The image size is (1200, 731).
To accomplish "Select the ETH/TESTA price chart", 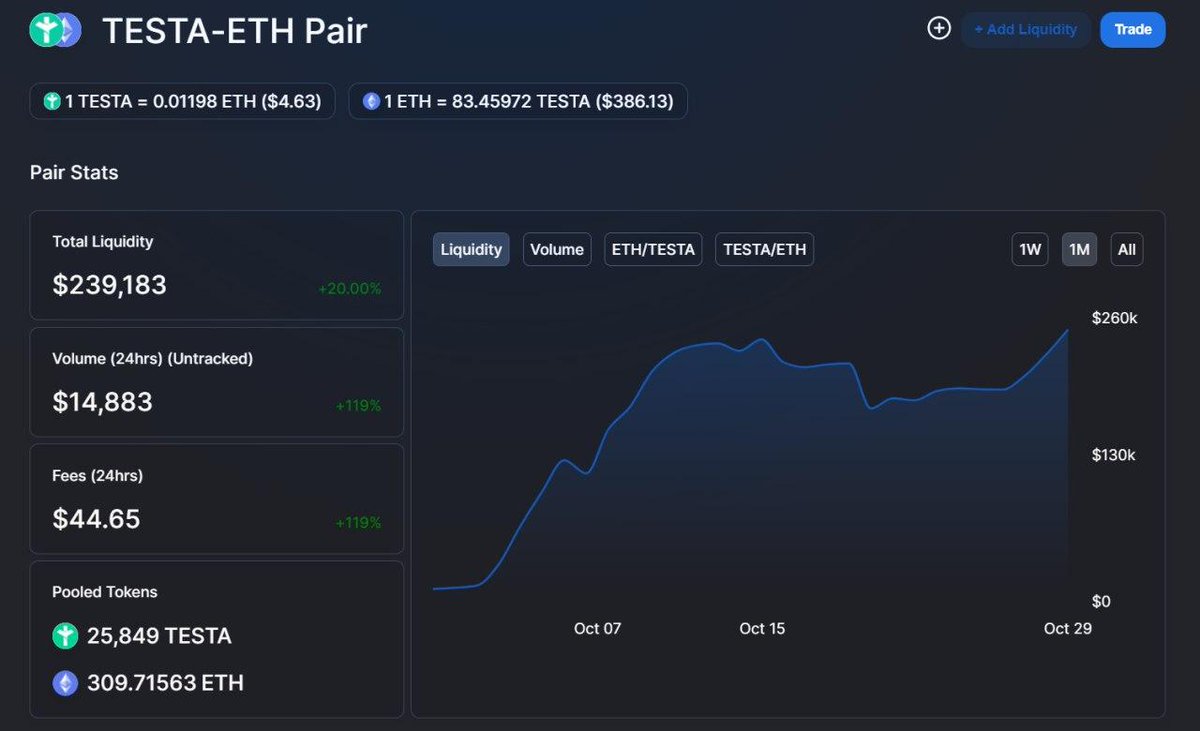I will [653, 249].
